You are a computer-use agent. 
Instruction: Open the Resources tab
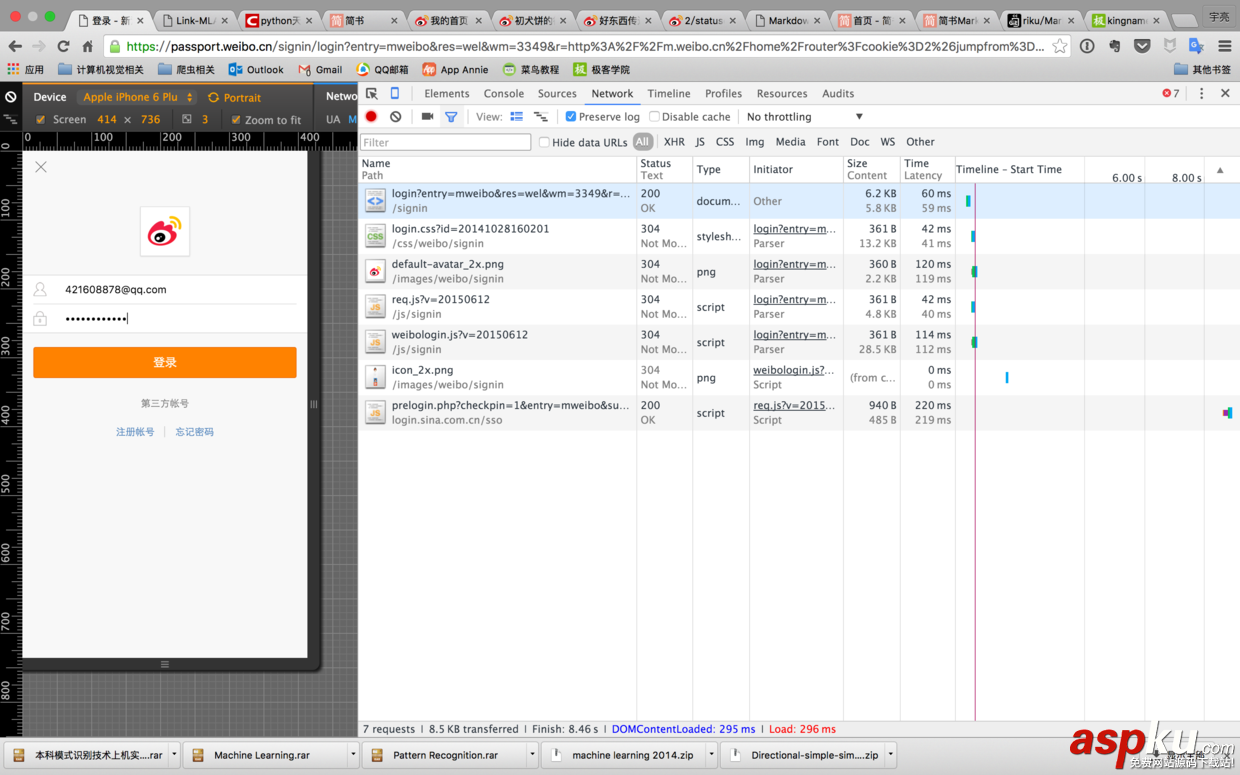tap(782, 93)
